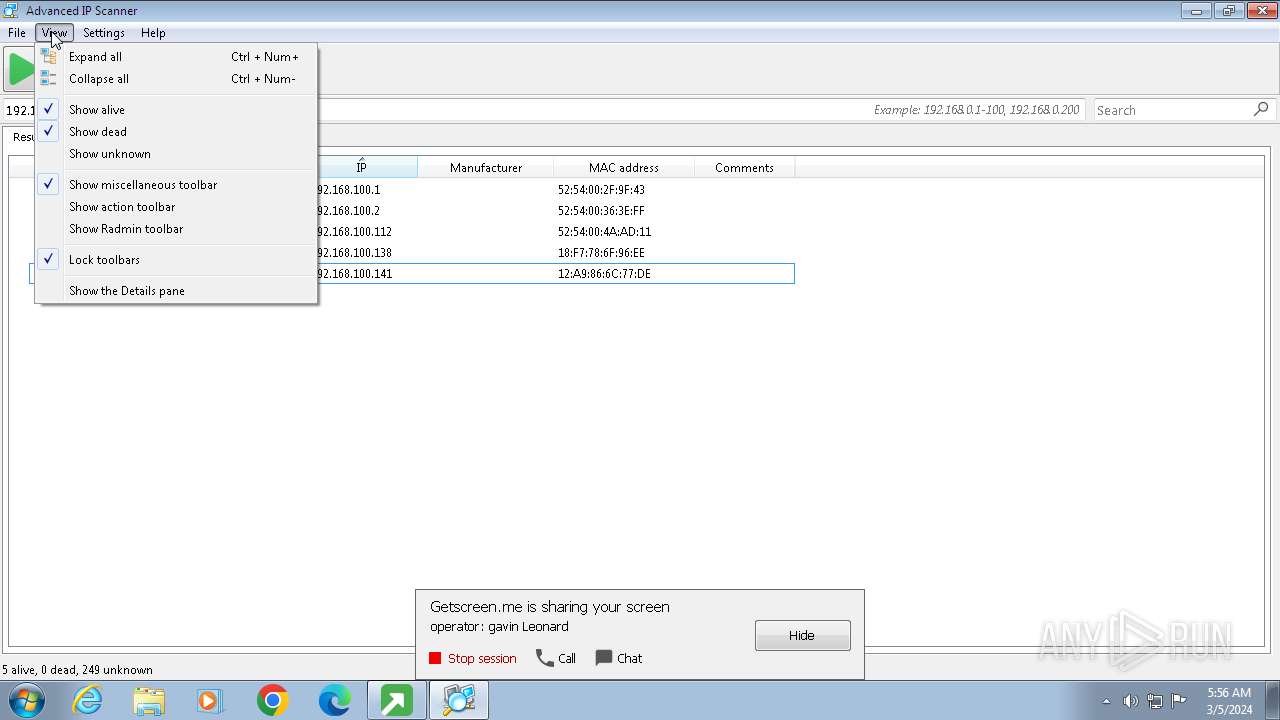Click the Chat bubble icon
1280x720 pixels.
coord(604,658)
